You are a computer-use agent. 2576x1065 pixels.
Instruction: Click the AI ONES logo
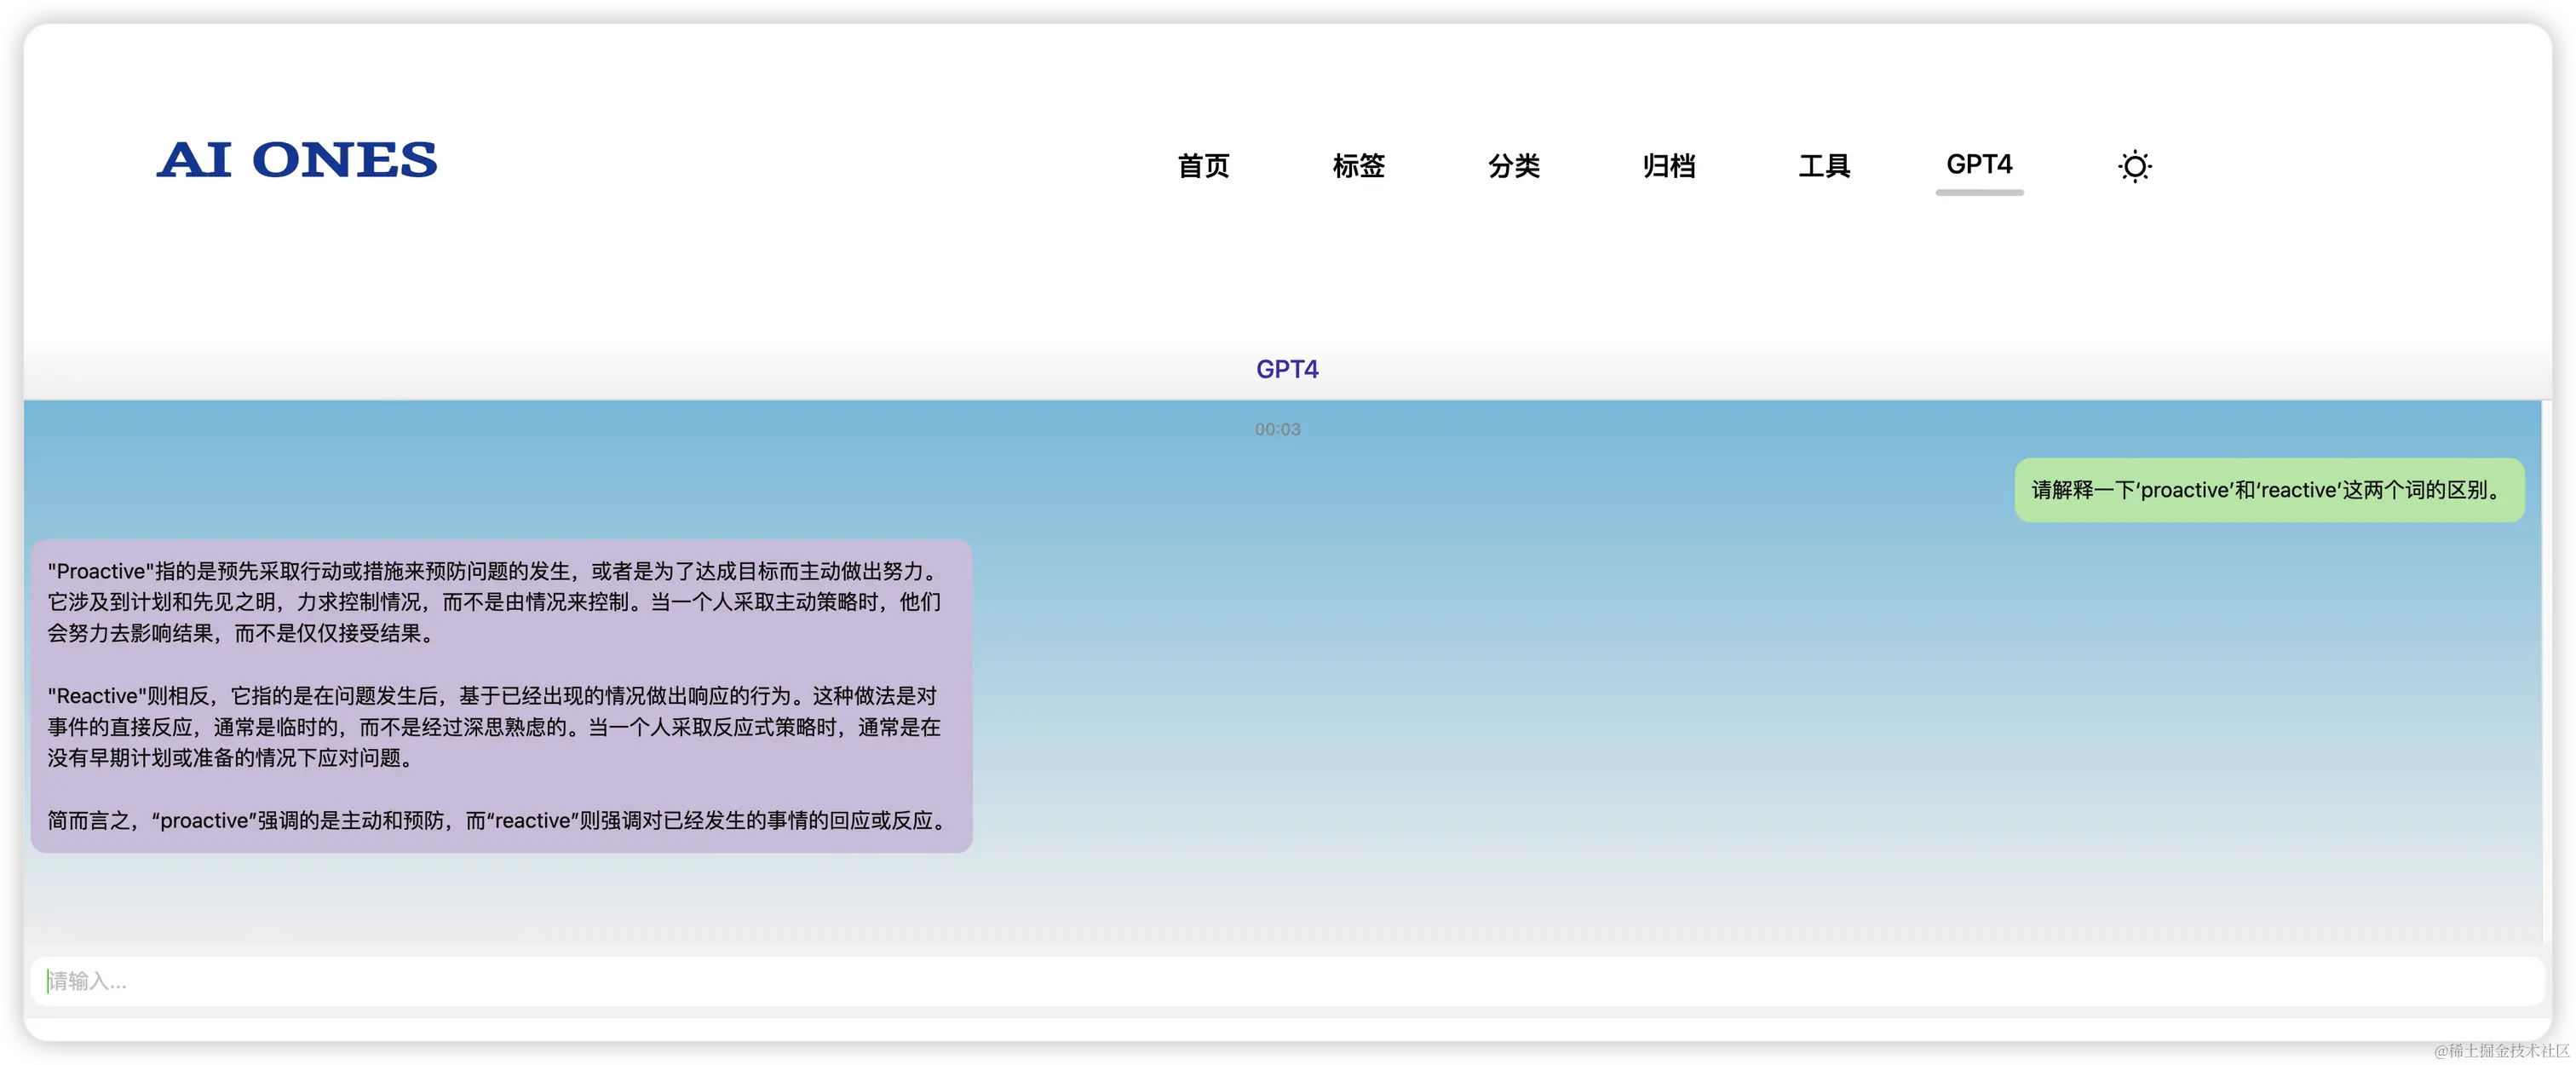click(x=297, y=161)
